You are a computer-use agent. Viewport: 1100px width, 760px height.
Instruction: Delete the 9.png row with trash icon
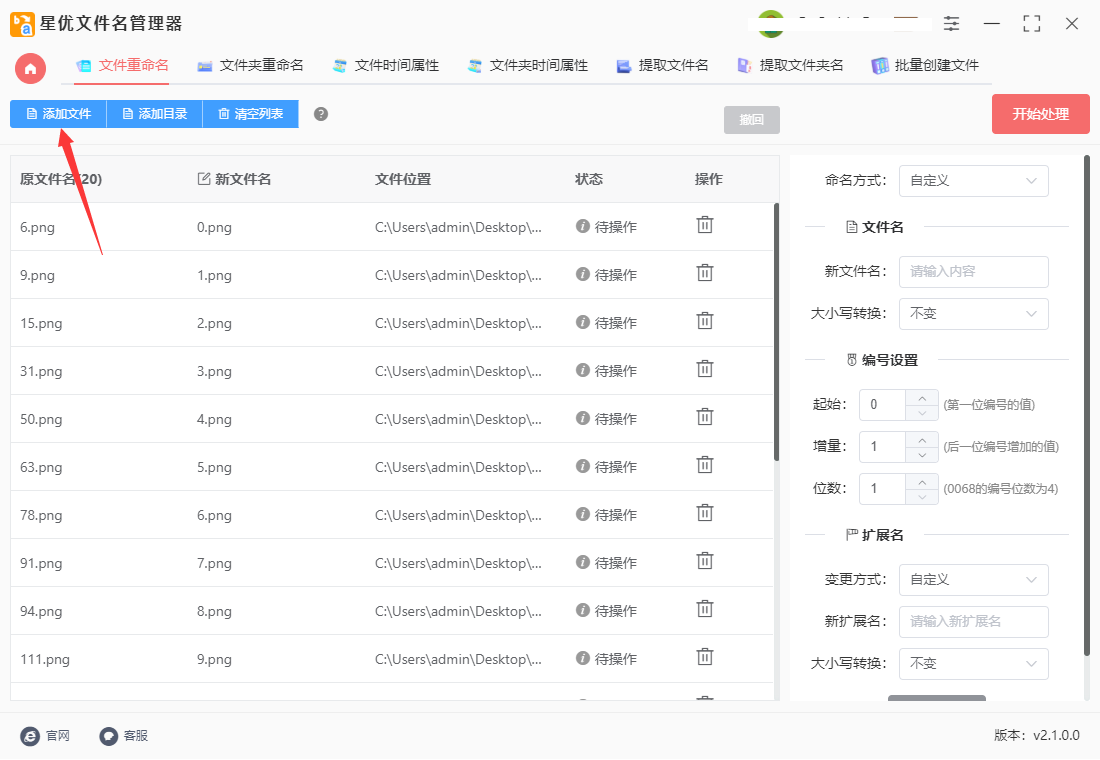point(704,273)
